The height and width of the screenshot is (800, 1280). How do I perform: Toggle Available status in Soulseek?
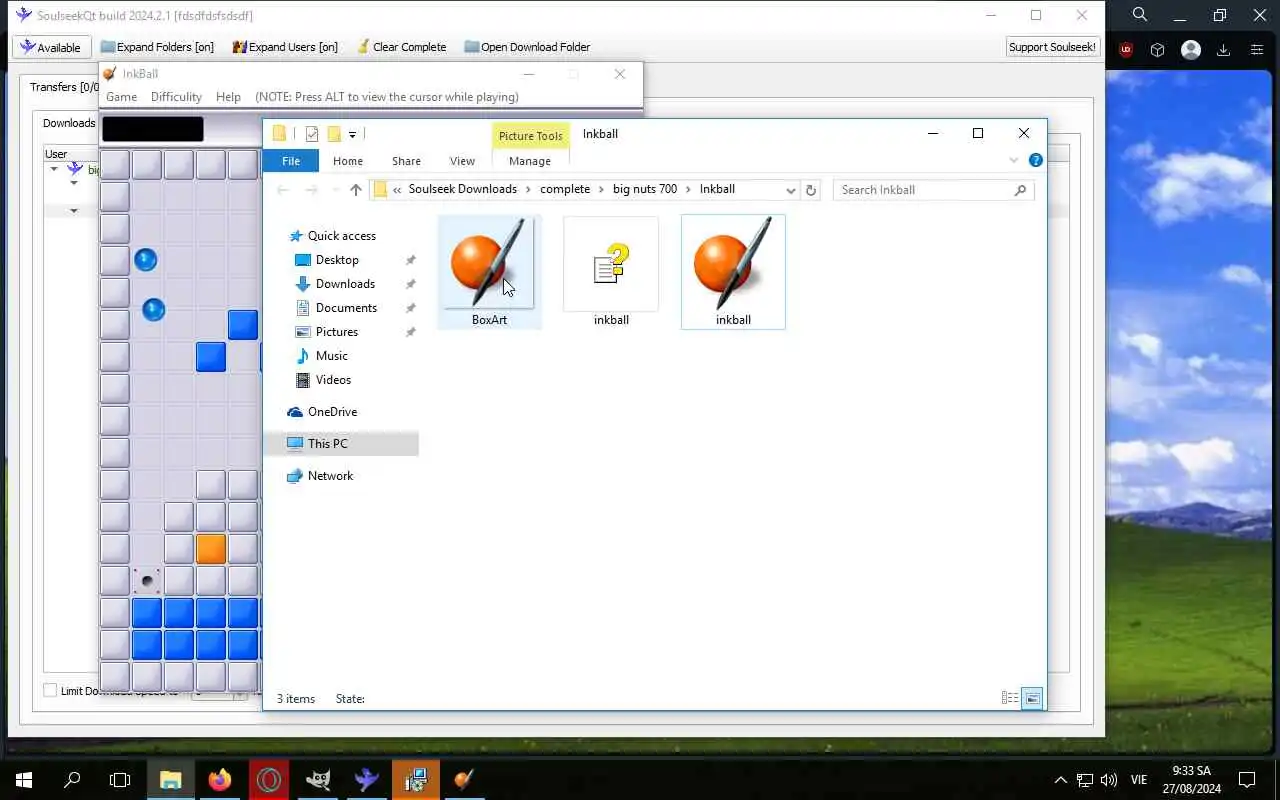(51, 47)
